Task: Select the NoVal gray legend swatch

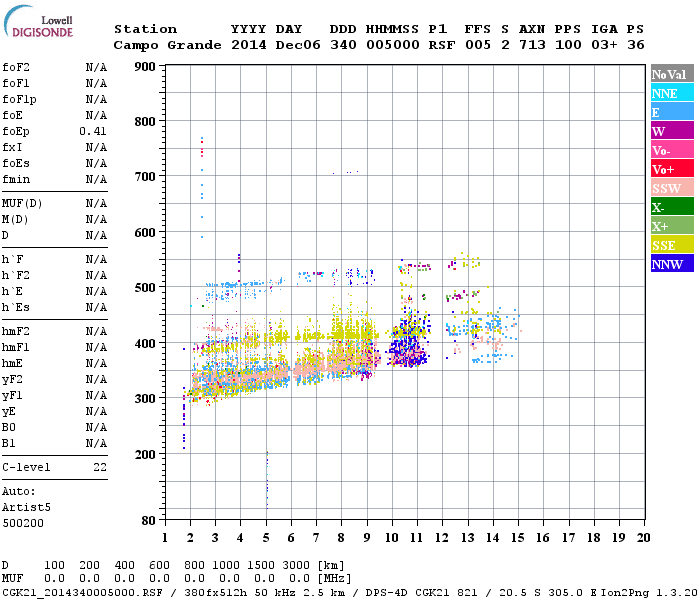Action: click(672, 74)
